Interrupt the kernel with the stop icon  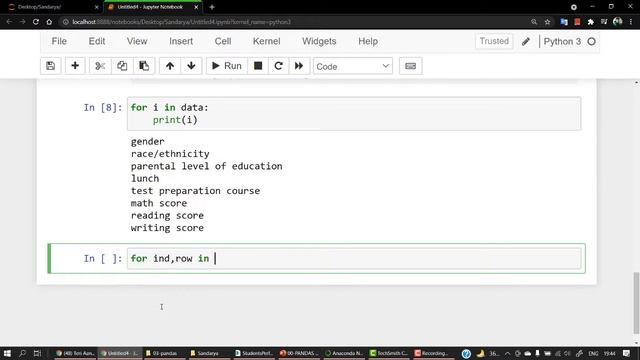[258, 66]
